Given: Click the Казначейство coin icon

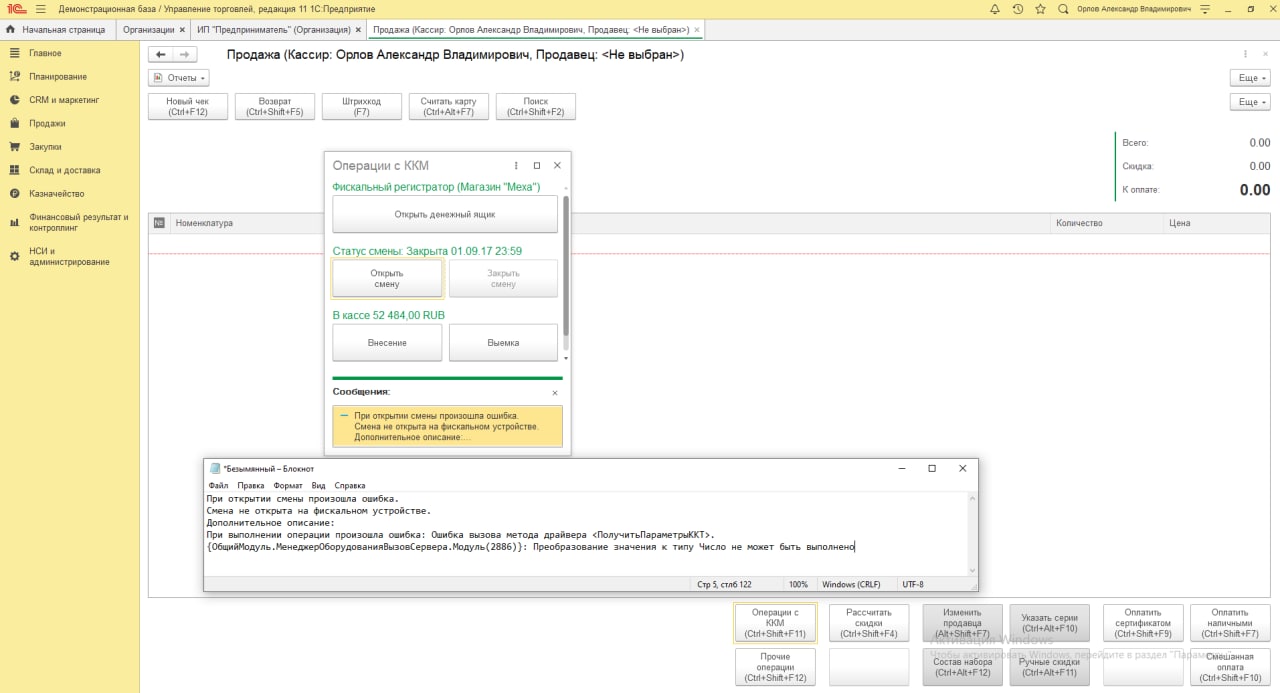Looking at the screenshot, I should click(15, 194).
